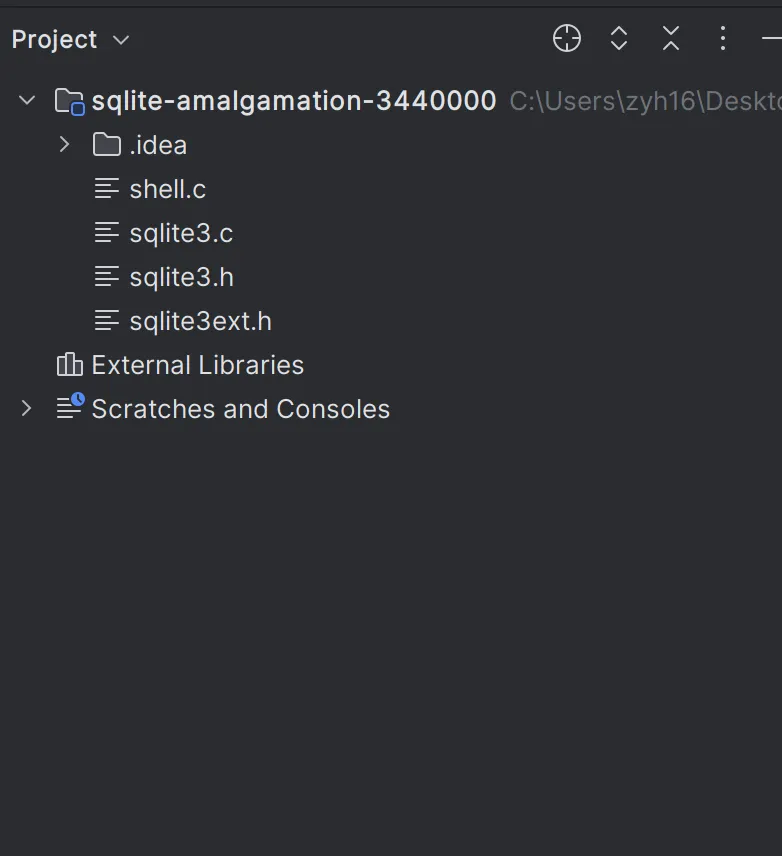Select the sqlite3.h file name
782x856 pixels.
(181, 277)
